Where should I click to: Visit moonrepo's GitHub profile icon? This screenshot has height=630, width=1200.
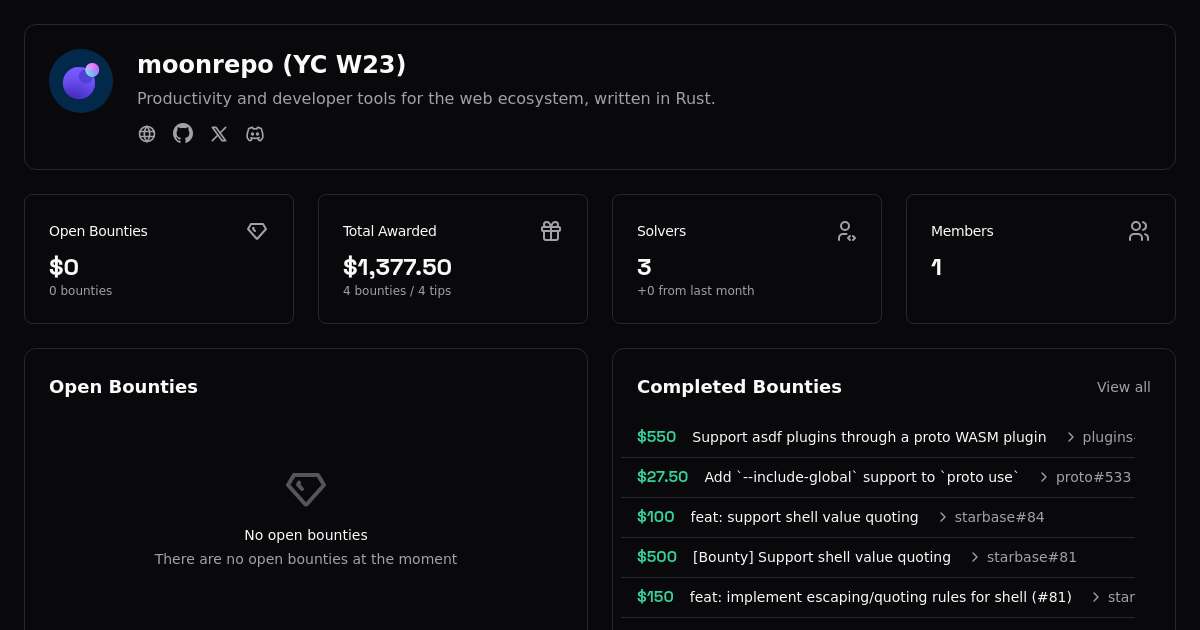tap(183, 133)
